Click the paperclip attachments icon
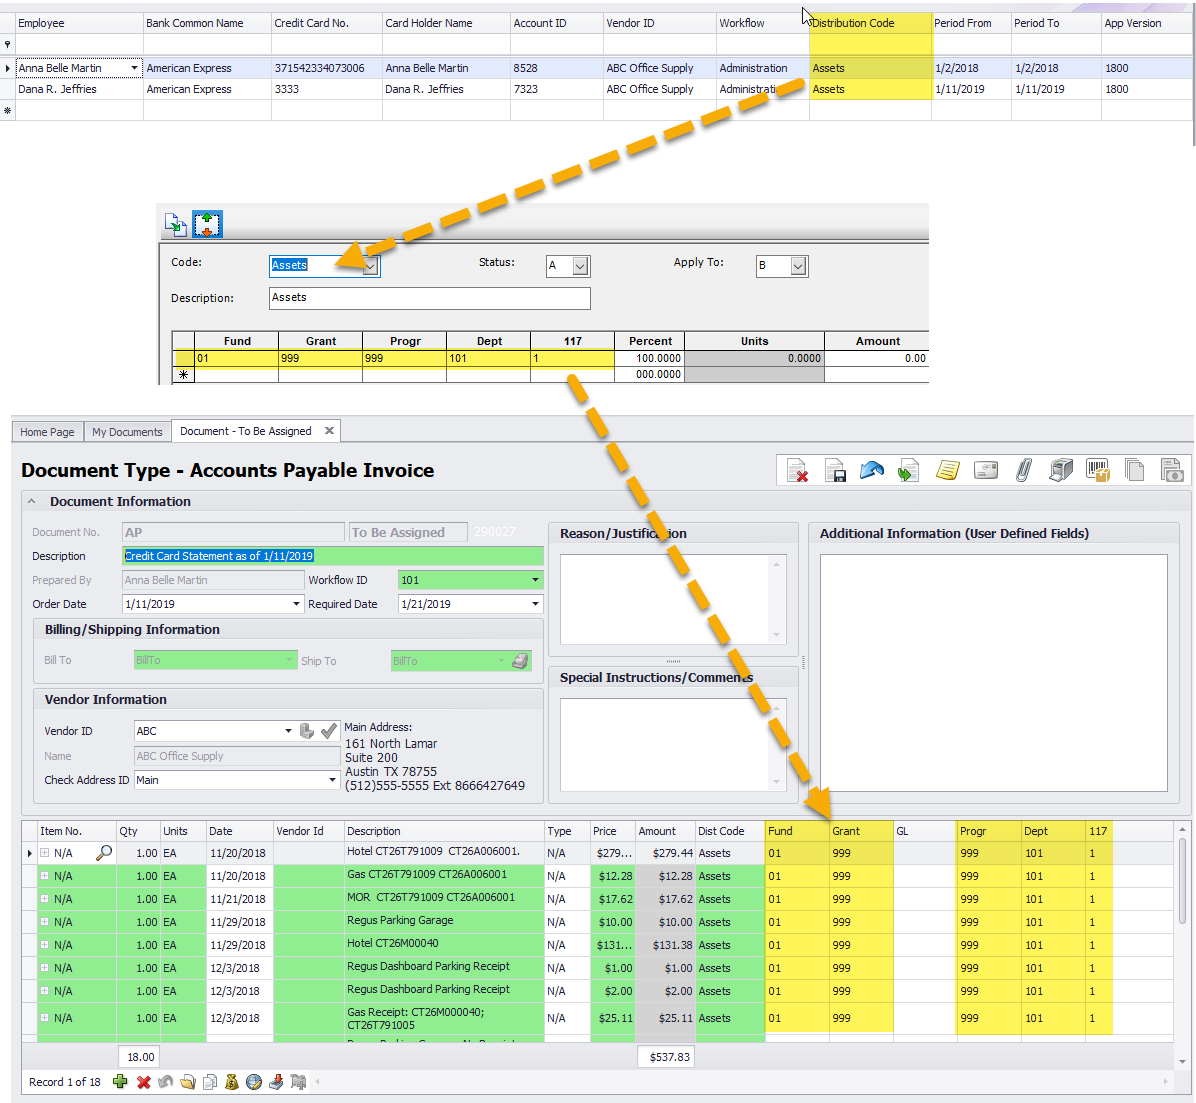The height and width of the screenshot is (1103, 1196). pos(1023,470)
